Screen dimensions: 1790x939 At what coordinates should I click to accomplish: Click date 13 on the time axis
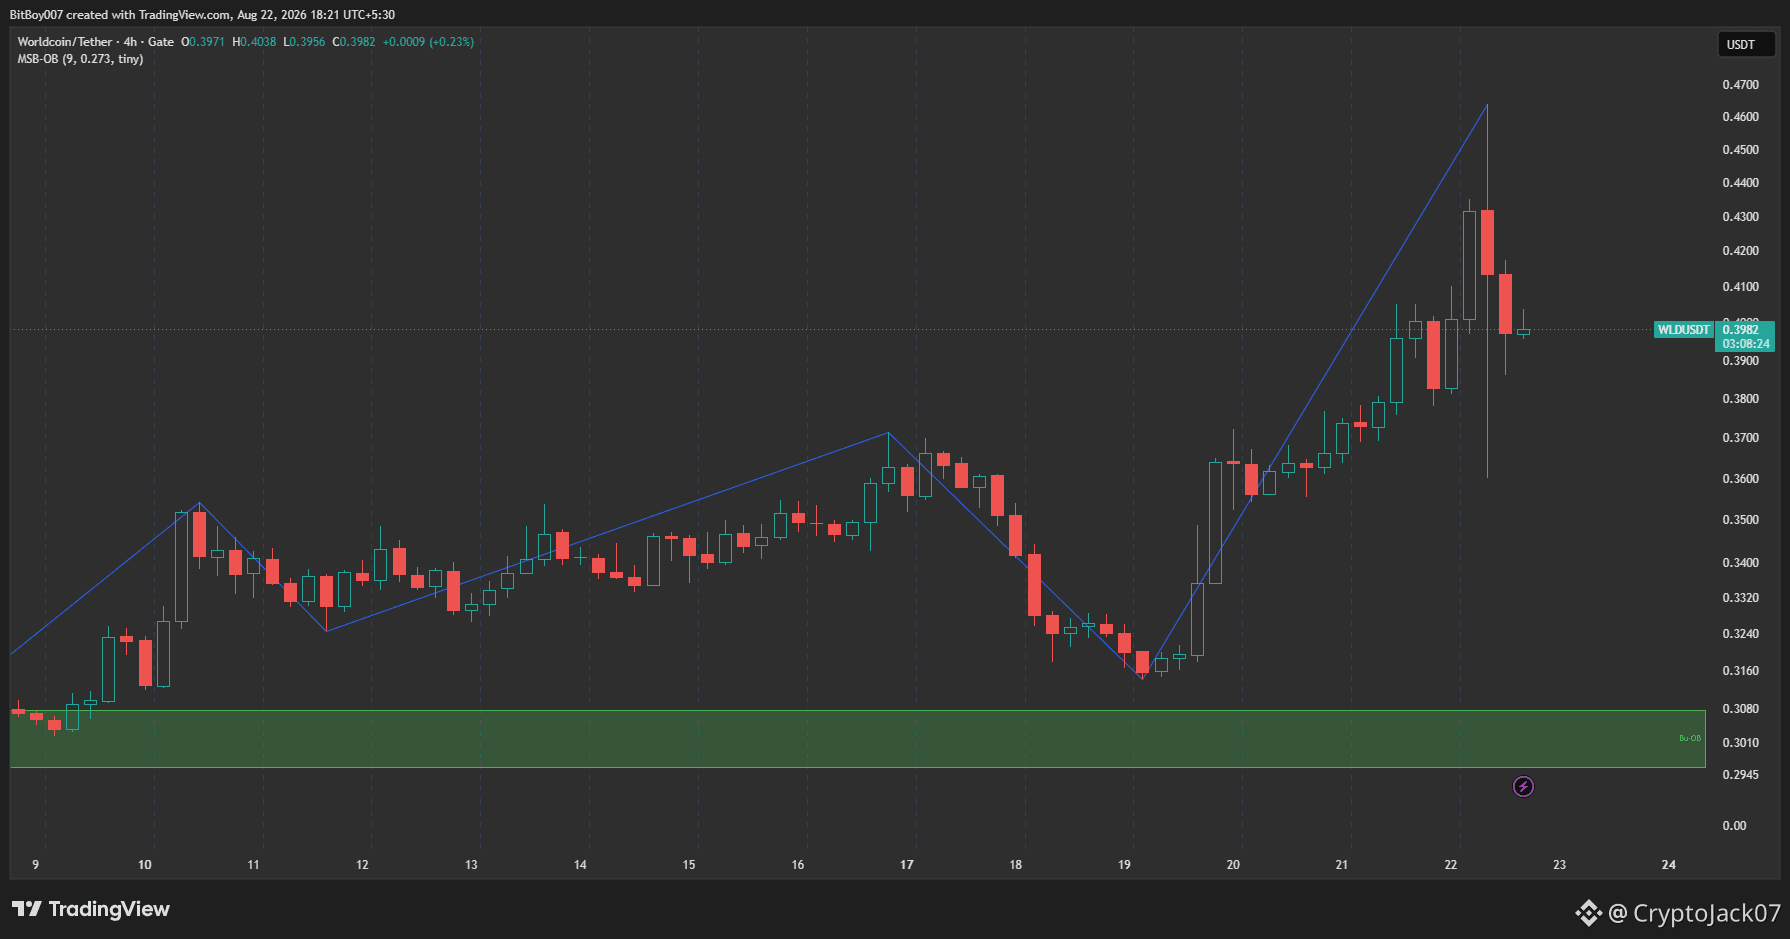(x=471, y=865)
